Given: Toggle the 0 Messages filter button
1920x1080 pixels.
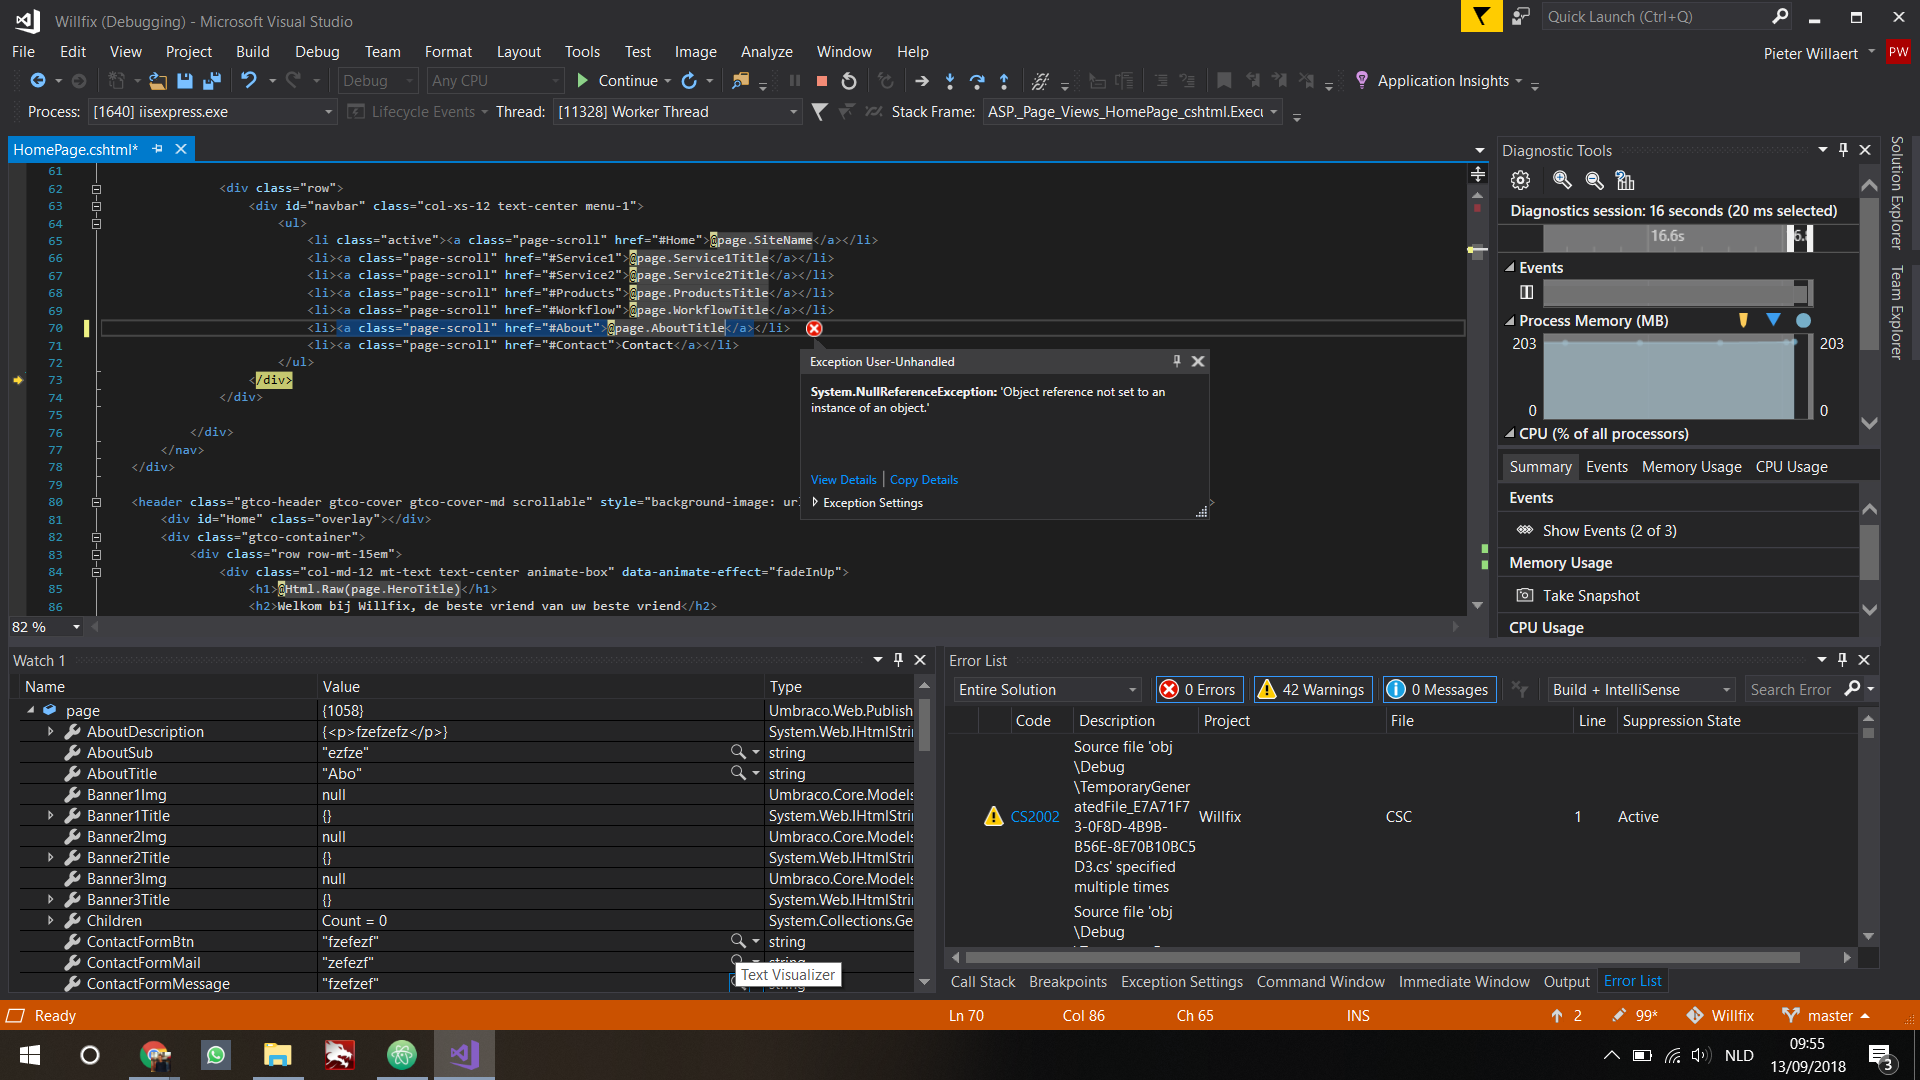Looking at the screenshot, I should [1438, 689].
